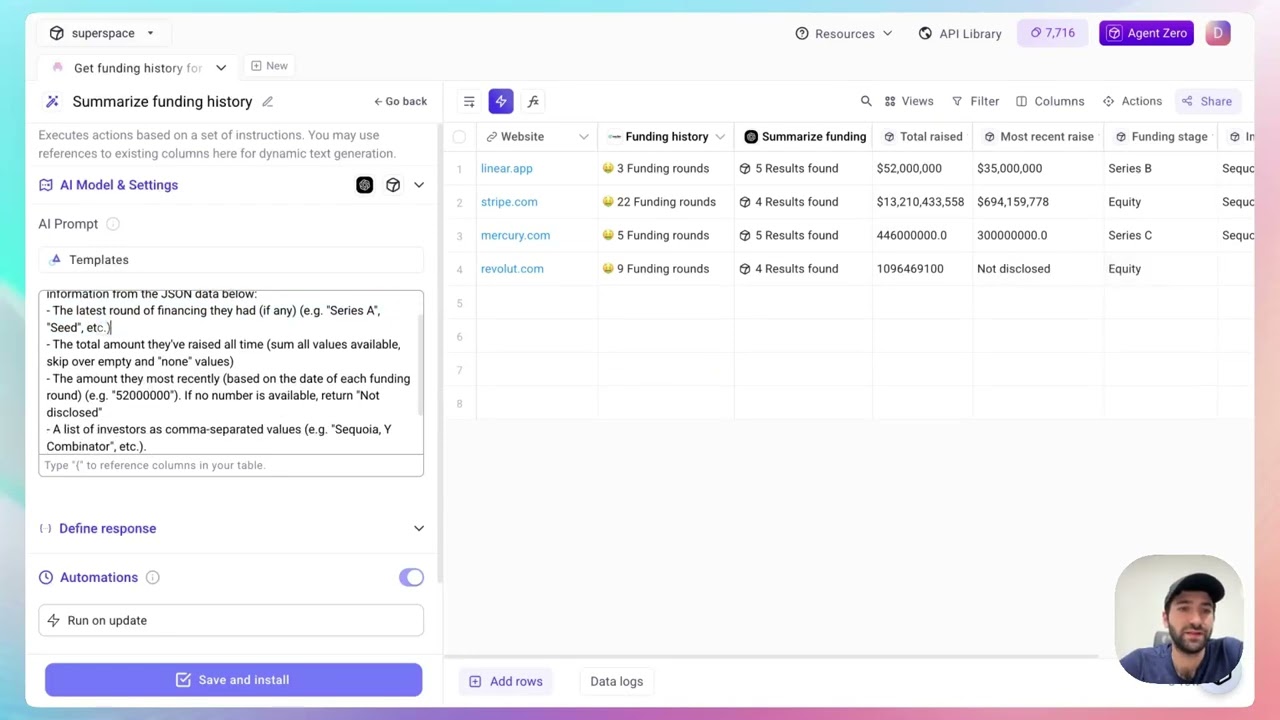Toggle the Automations switch off
The image size is (1280, 720).
tap(411, 577)
